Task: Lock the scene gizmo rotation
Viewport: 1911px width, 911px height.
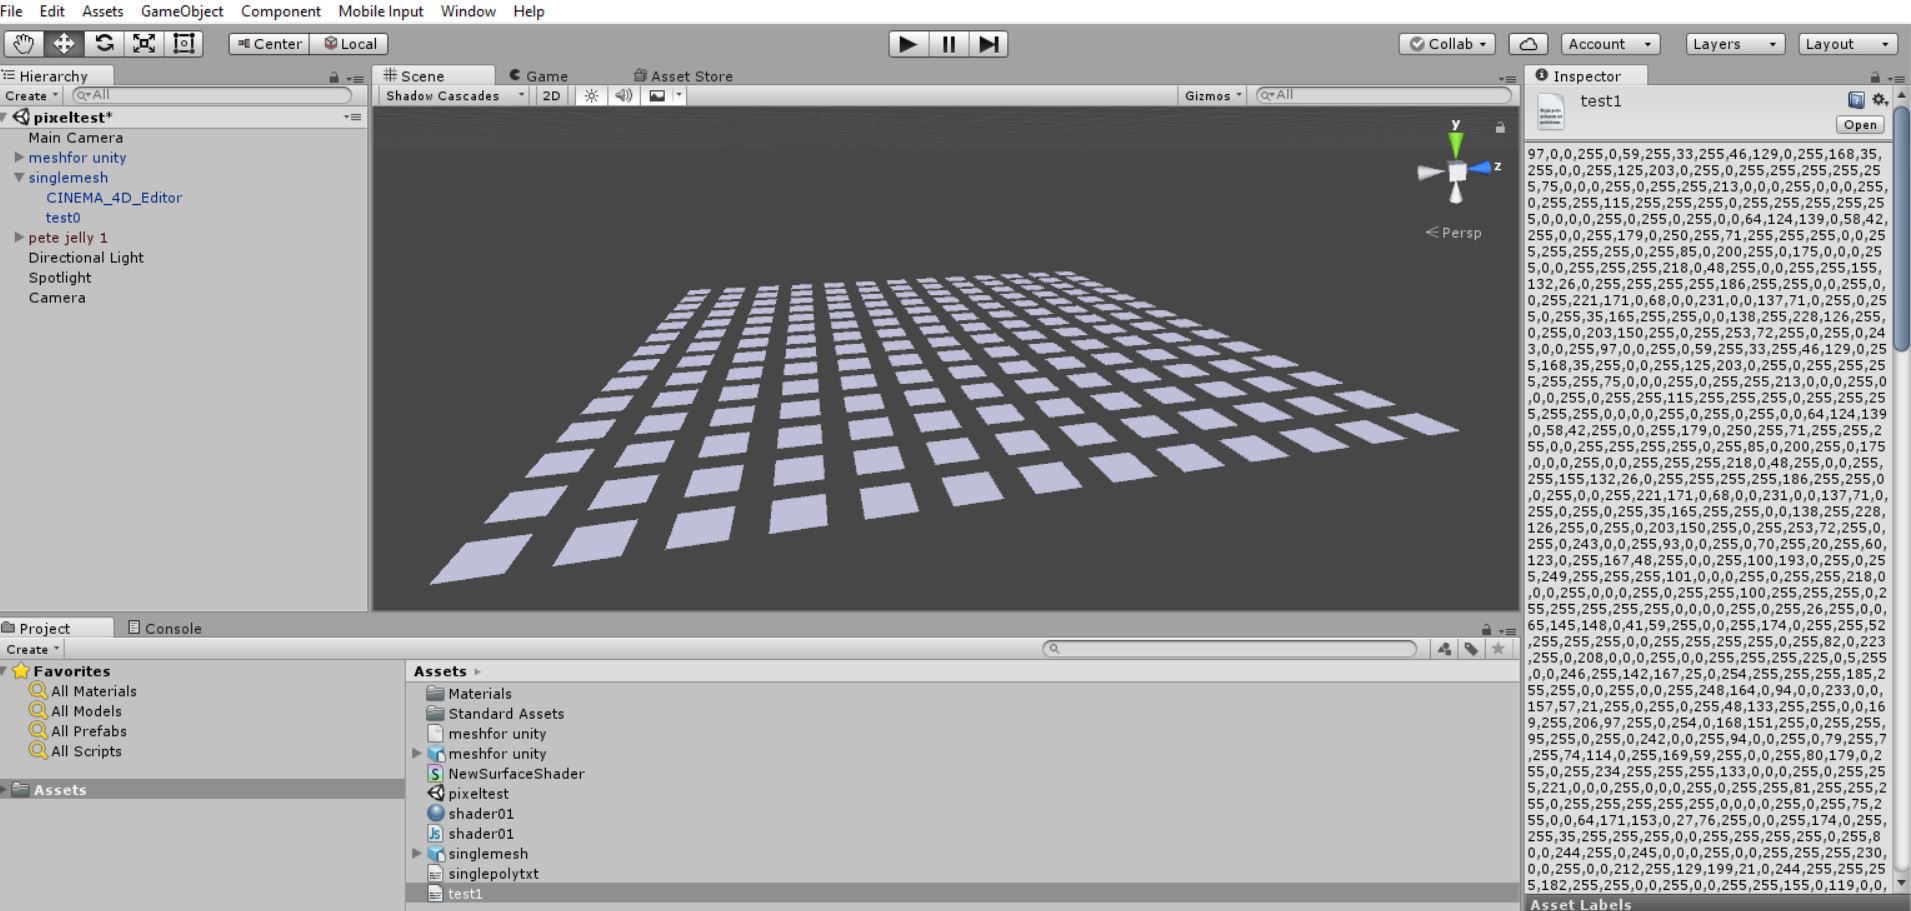Action: pyautogui.click(x=1499, y=127)
